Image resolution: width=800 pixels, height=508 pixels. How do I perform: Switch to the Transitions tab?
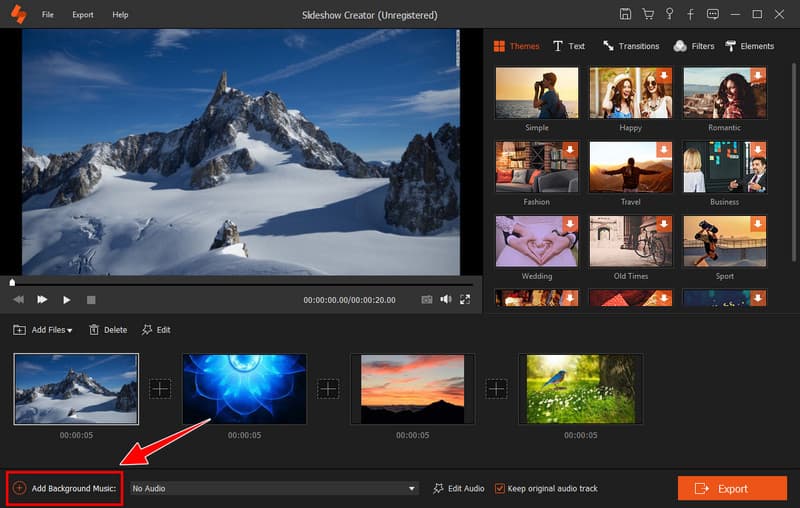click(x=631, y=46)
